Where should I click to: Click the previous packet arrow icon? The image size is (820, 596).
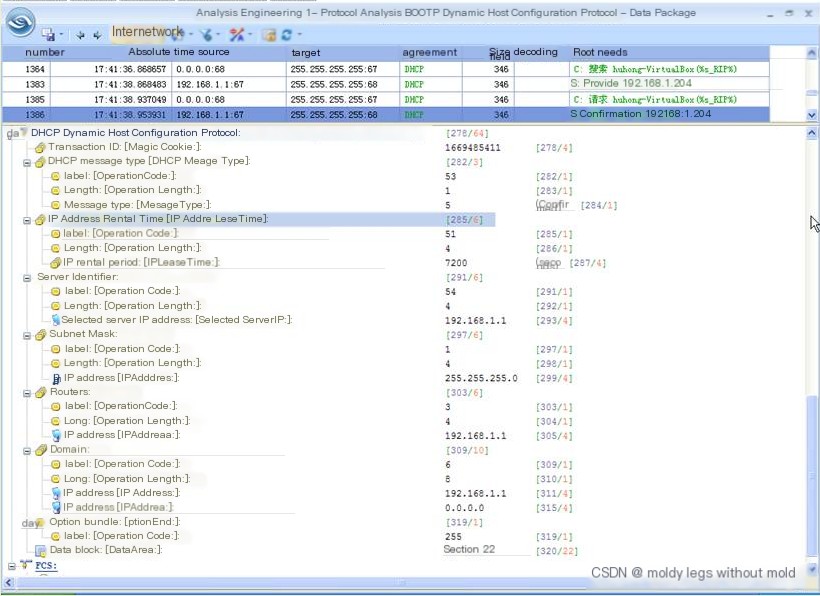coord(80,35)
